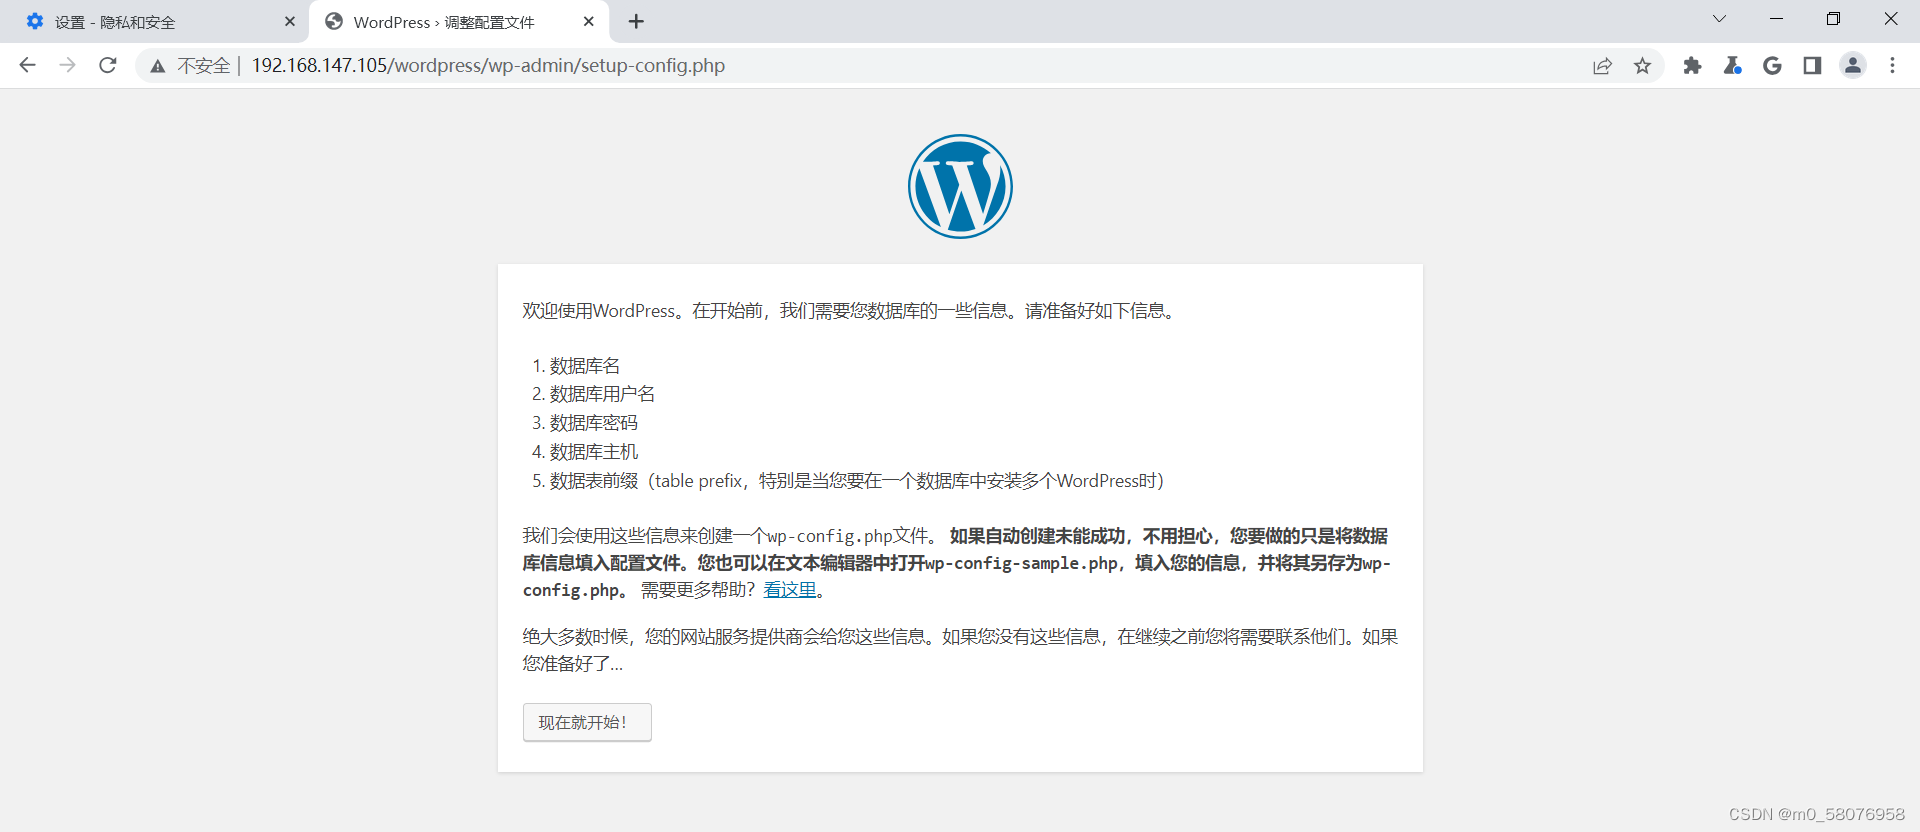Click the list item 数据库用户名
This screenshot has width=1920, height=832.
(x=602, y=394)
